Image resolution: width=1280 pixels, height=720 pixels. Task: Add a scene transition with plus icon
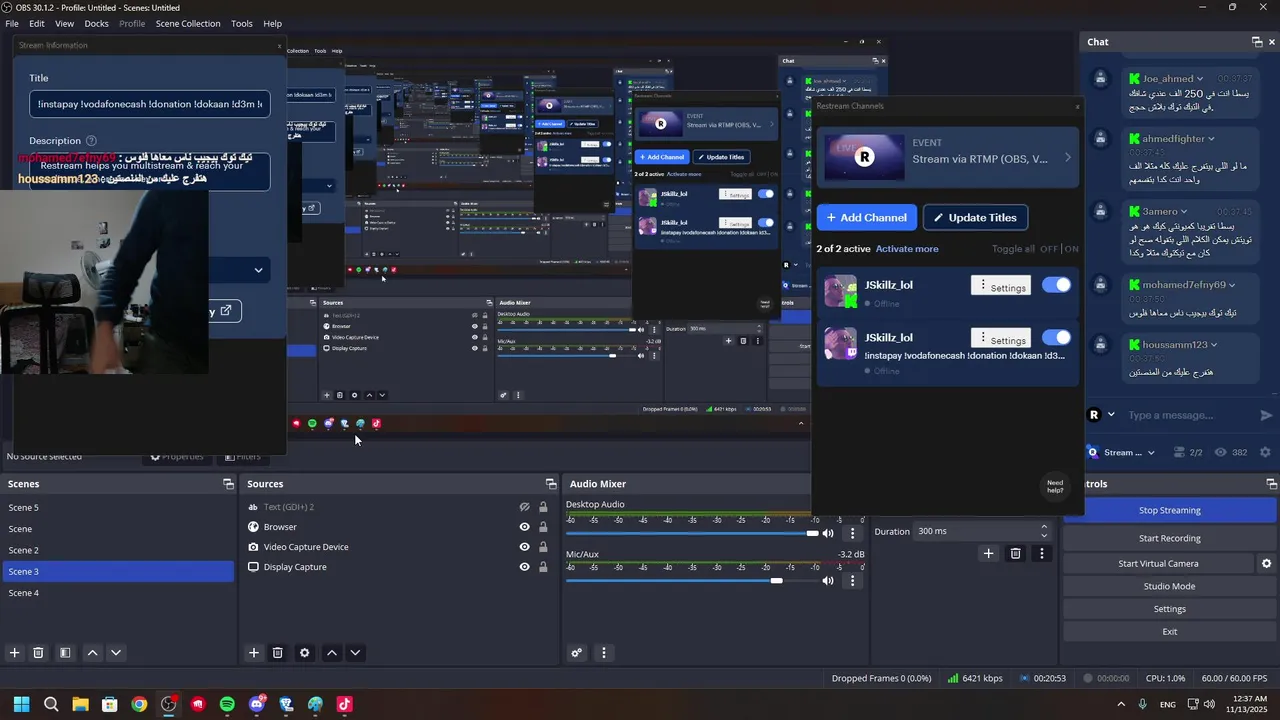click(988, 553)
